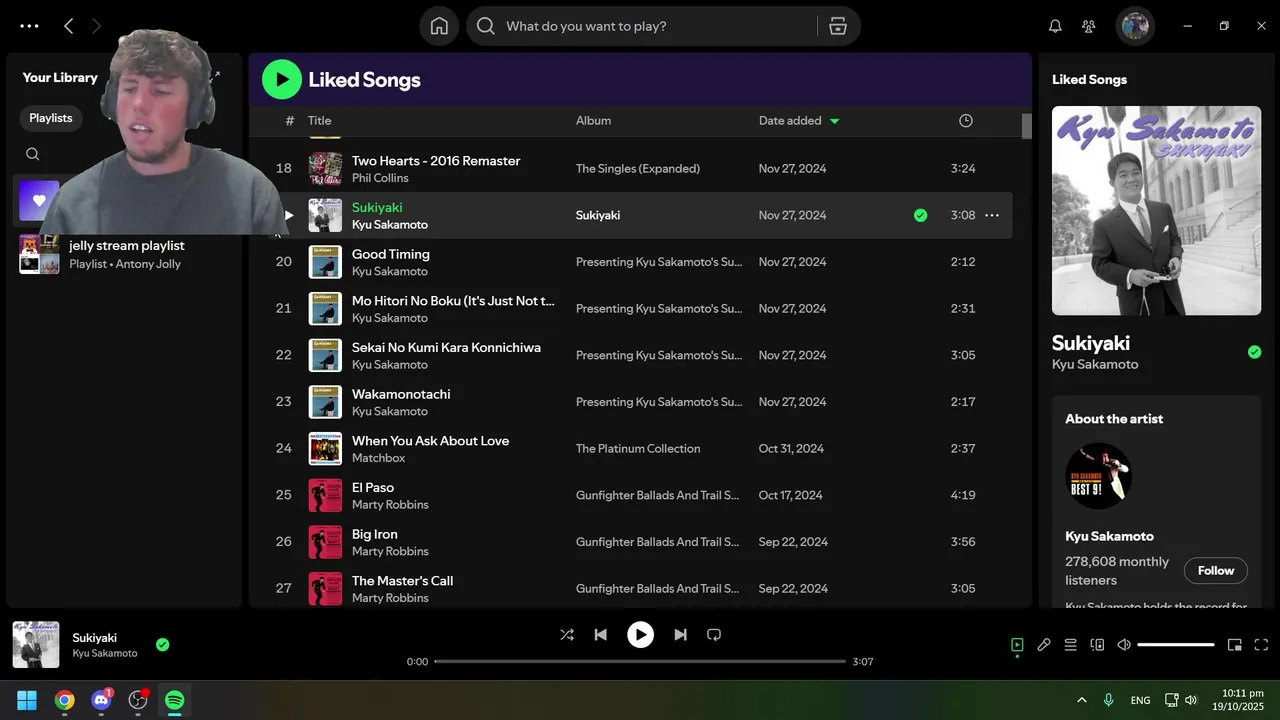Open the Kyu Sakamoto artist round photo
1280x720 pixels.
[1098, 476]
